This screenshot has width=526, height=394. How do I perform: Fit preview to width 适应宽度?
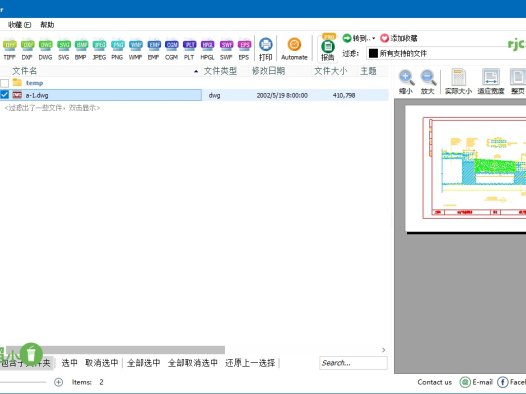(491, 82)
